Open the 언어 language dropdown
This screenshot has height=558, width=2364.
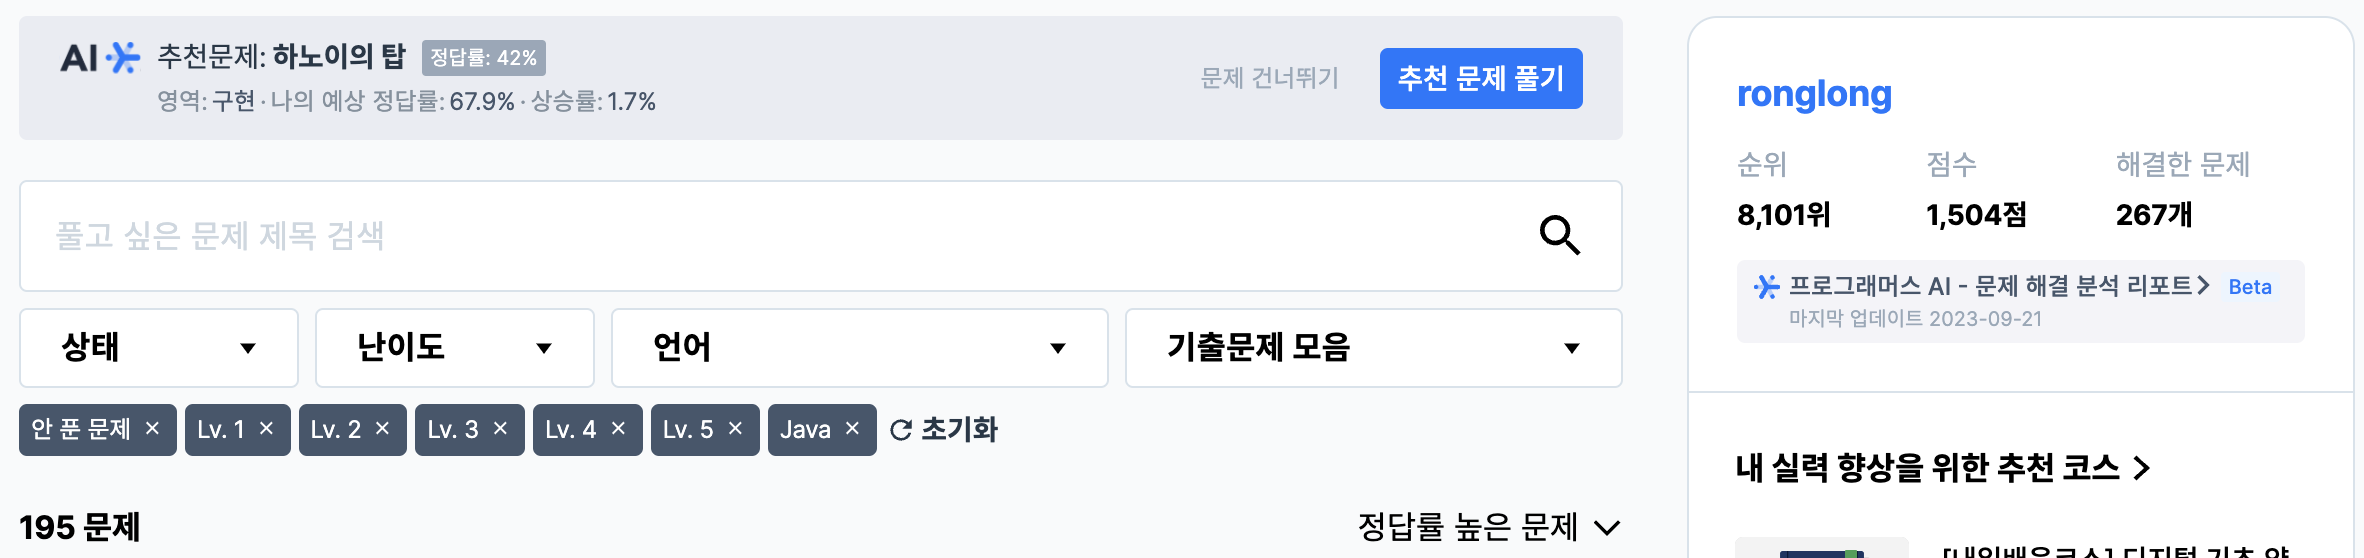click(x=860, y=348)
